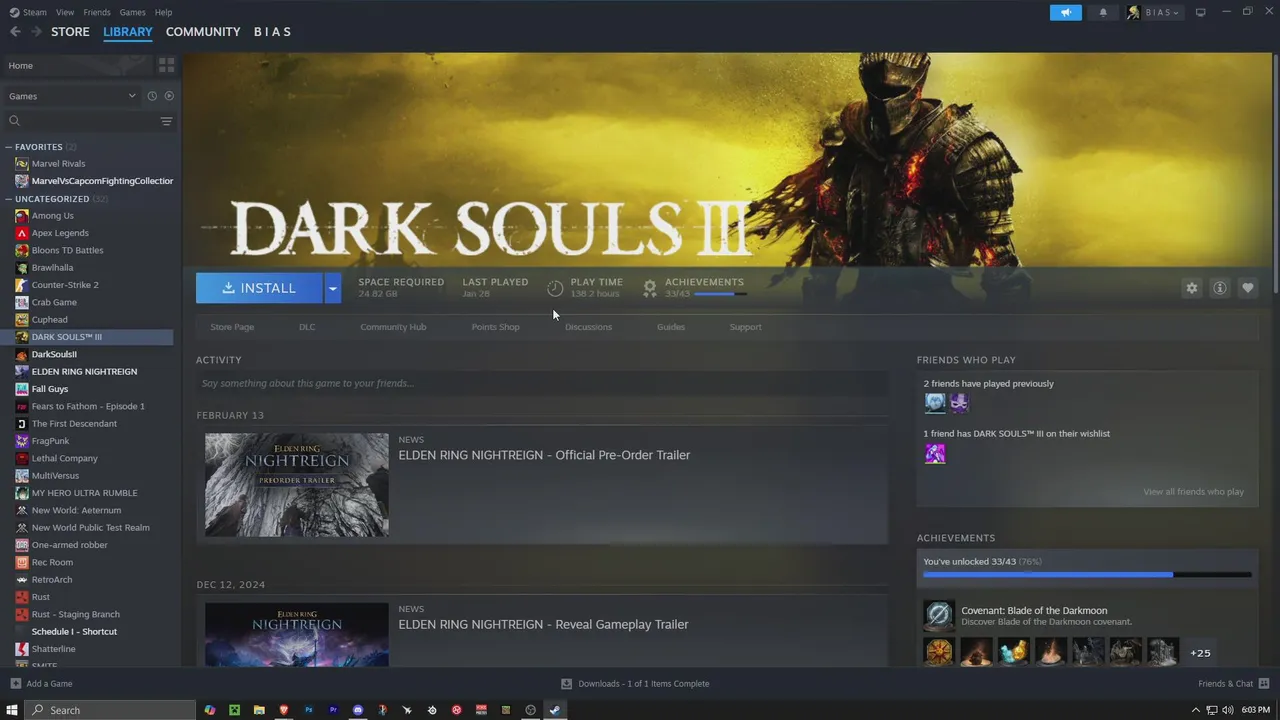1280x720 pixels.
Task: Collapse the UNCATEGORIZED category
Action: click(8, 199)
